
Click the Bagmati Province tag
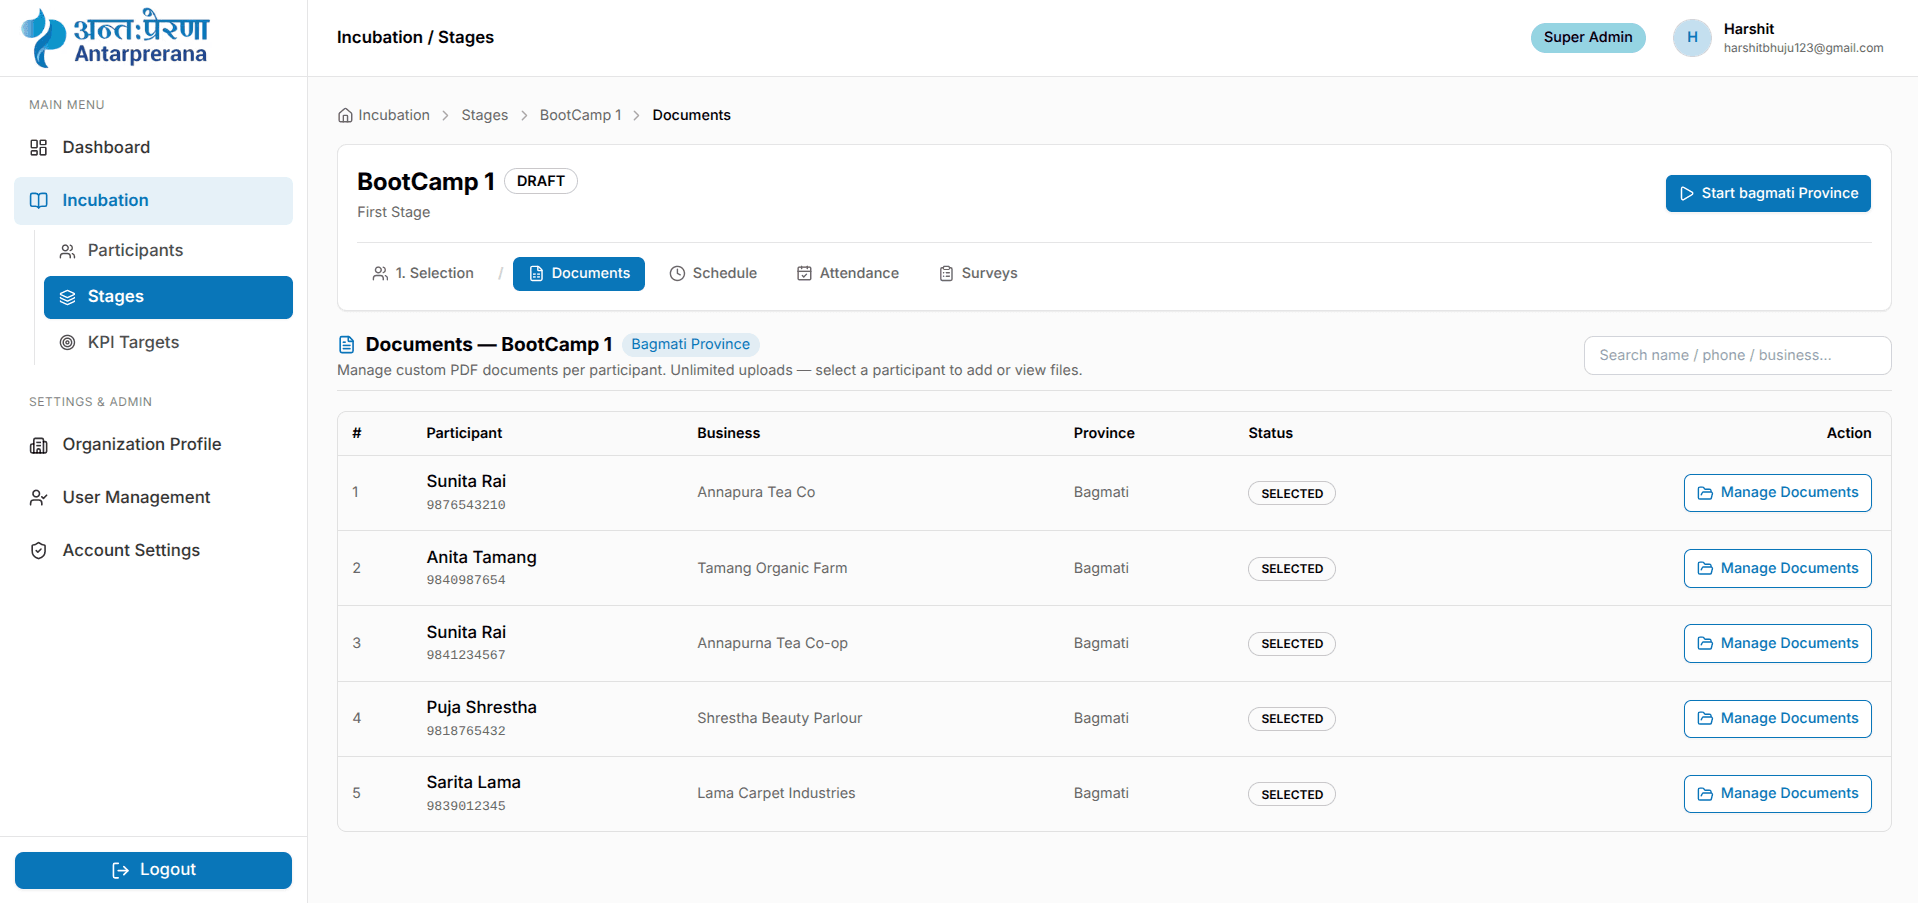pyautogui.click(x=690, y=345)
